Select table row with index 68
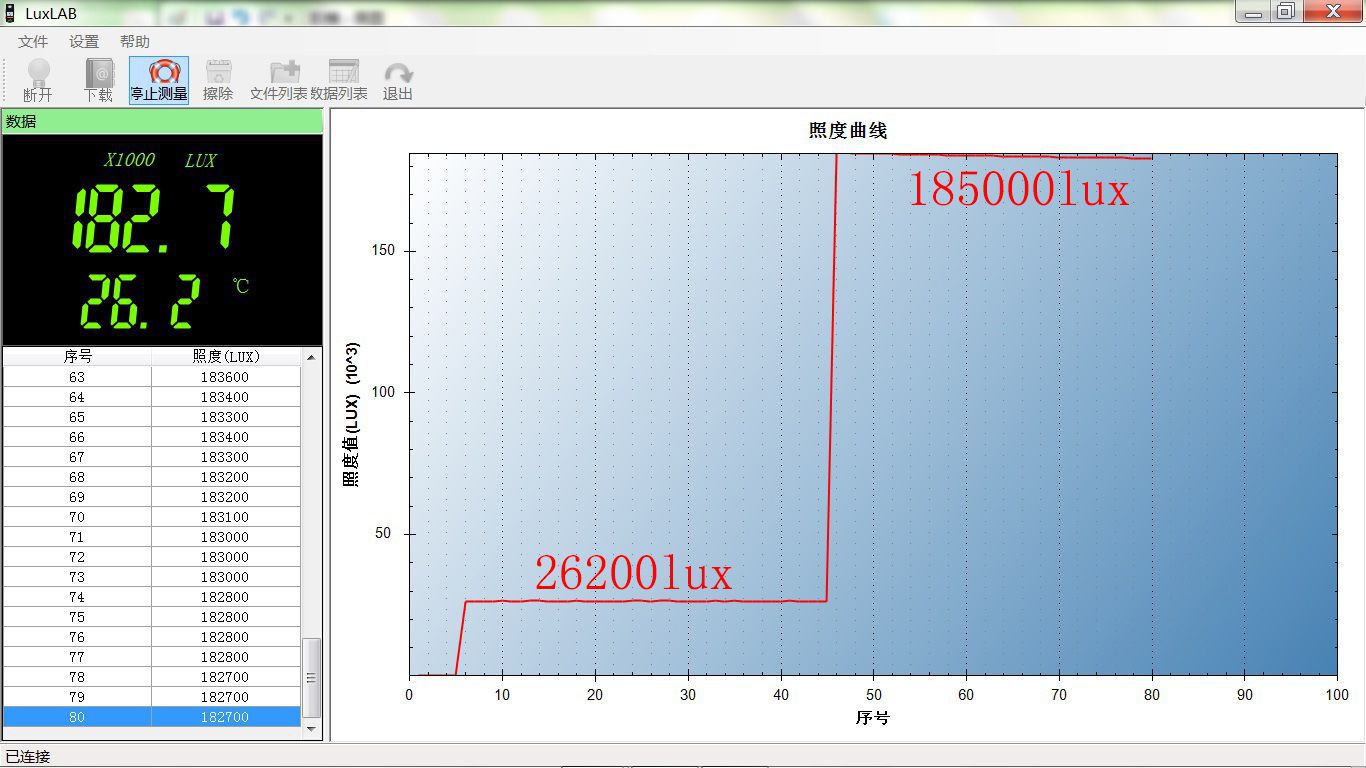Viewport: 1366px width, 768px height. point(152,477)
